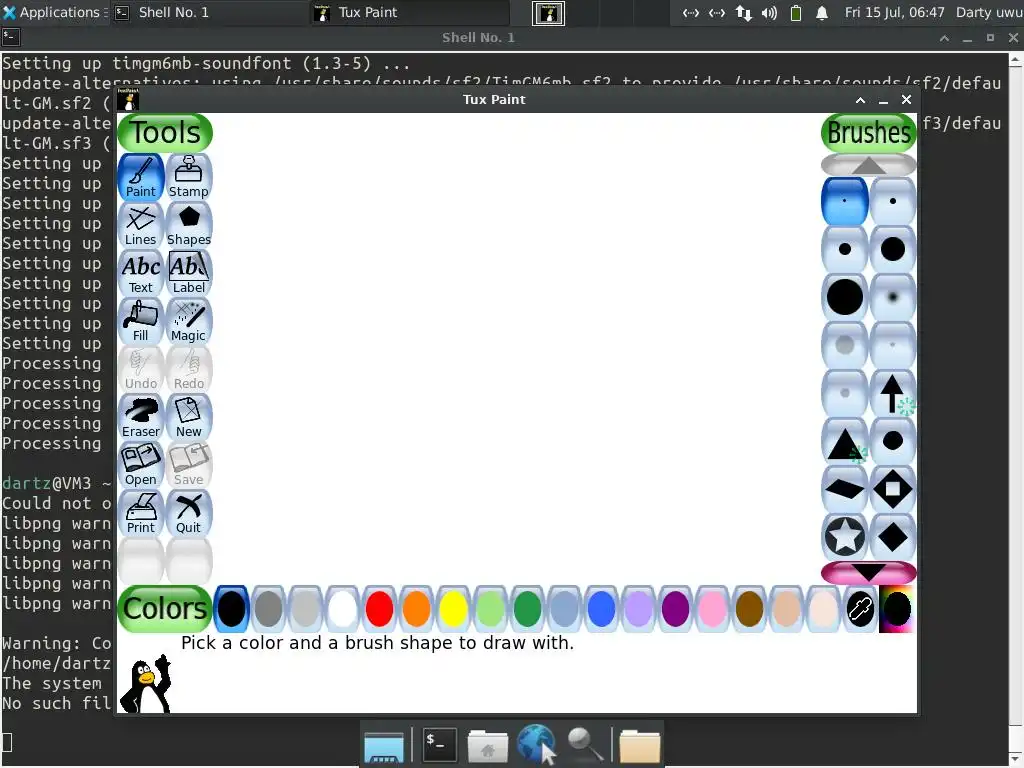Select the lavender color swatch
This screenshot has height=768, width=1024.
tap(638, 609)
